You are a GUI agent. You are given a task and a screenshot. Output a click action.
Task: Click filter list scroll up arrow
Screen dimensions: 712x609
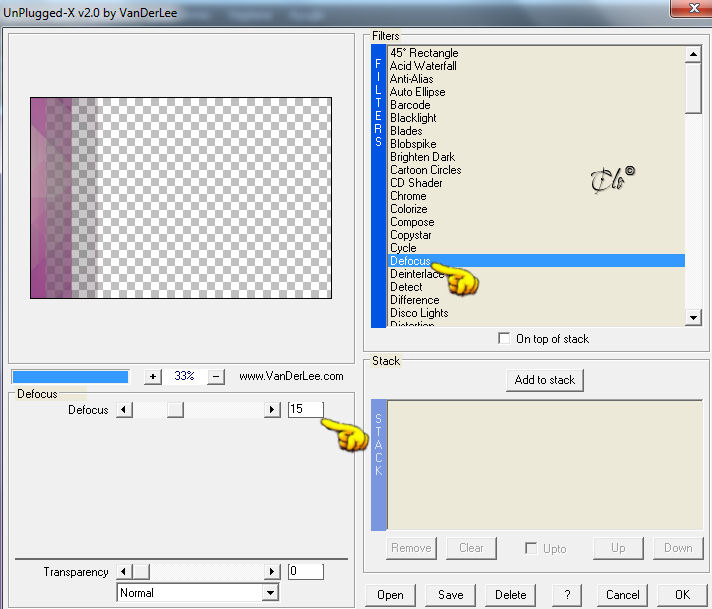(693, 54)
